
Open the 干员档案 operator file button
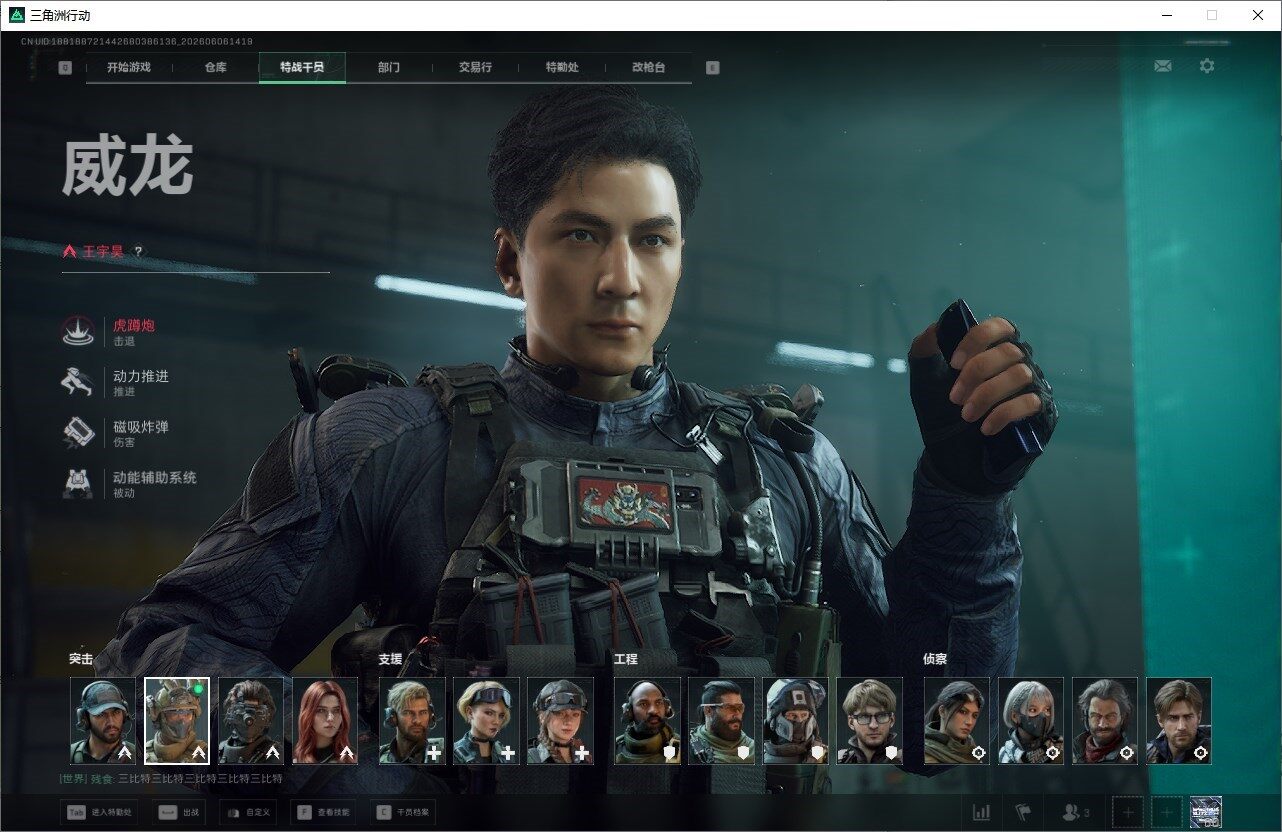coord(403,812)
